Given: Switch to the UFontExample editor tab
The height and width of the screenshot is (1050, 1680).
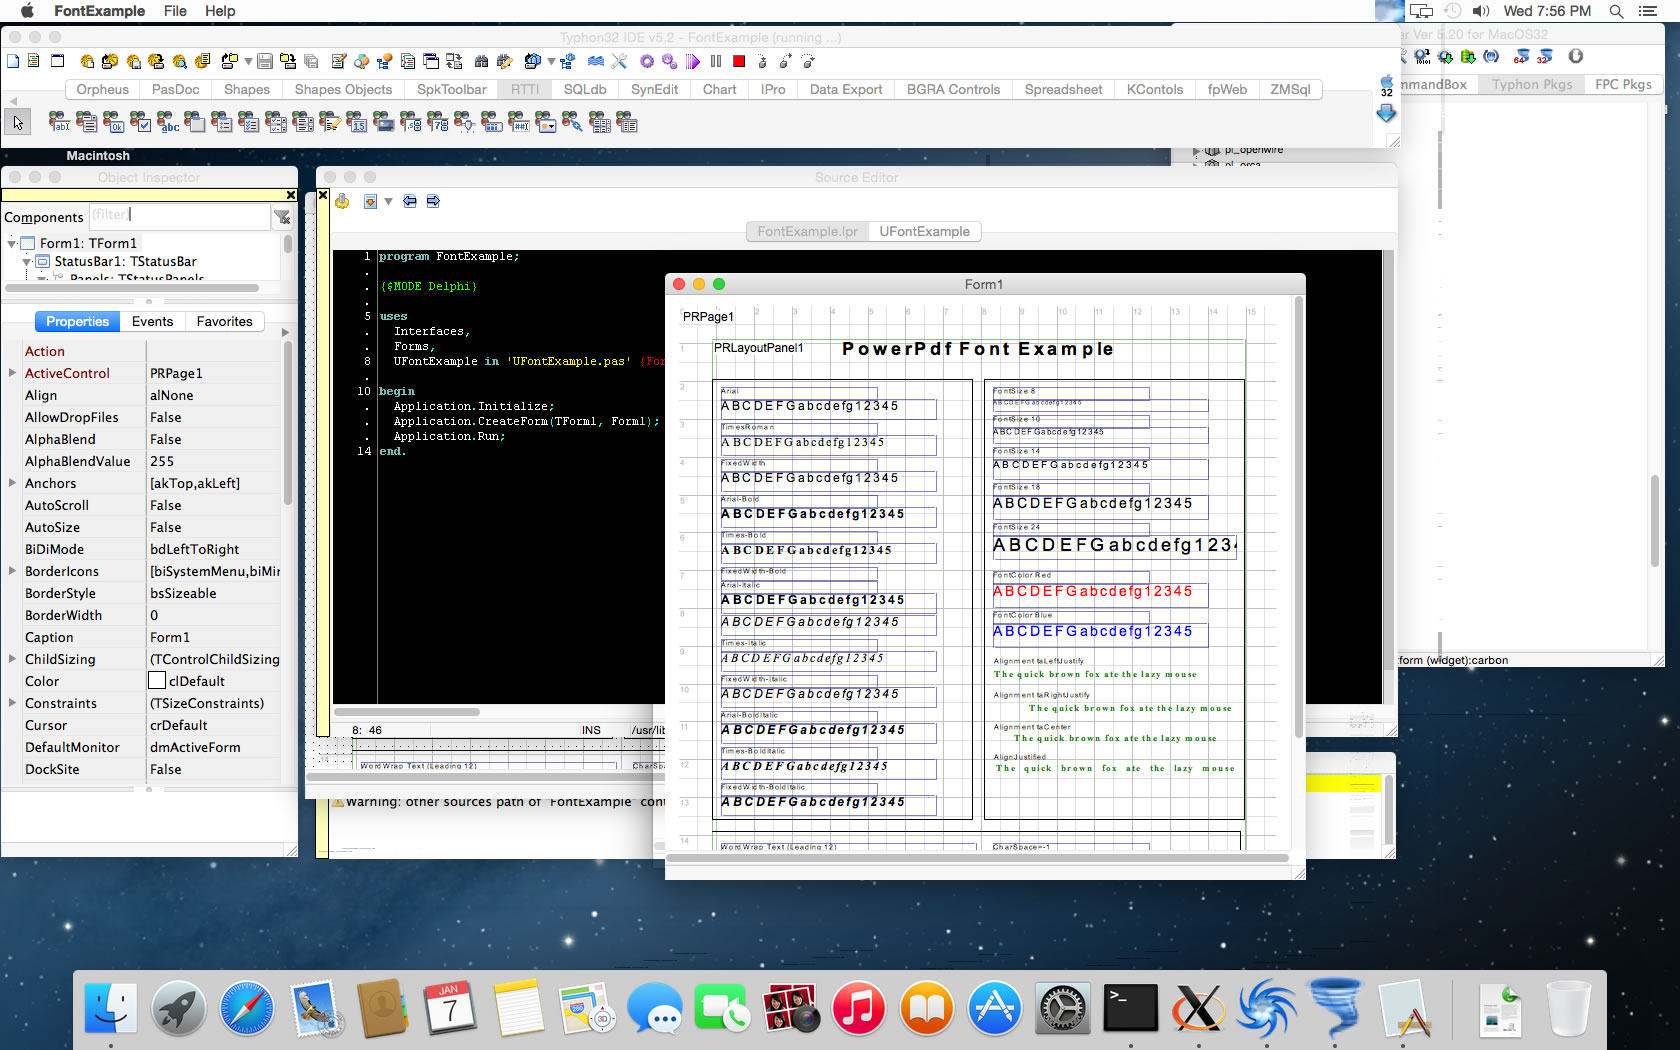Looking at the screenshot, I should pos(924,231).
